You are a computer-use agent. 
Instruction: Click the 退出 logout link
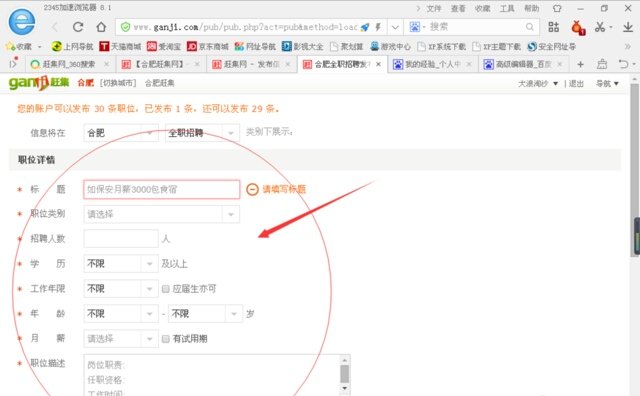pos(576,84)
